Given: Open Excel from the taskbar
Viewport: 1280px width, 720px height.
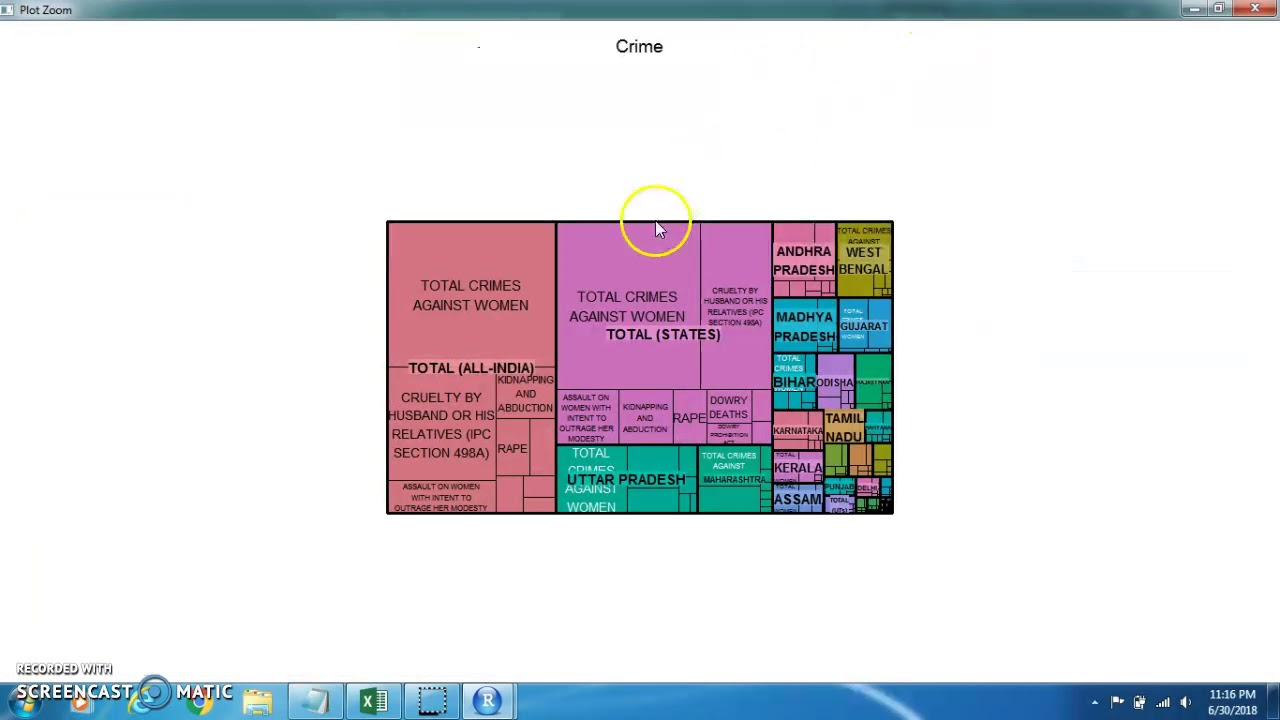Looking at the screenshot, I should pyautogui.click(x=374, y=701).
